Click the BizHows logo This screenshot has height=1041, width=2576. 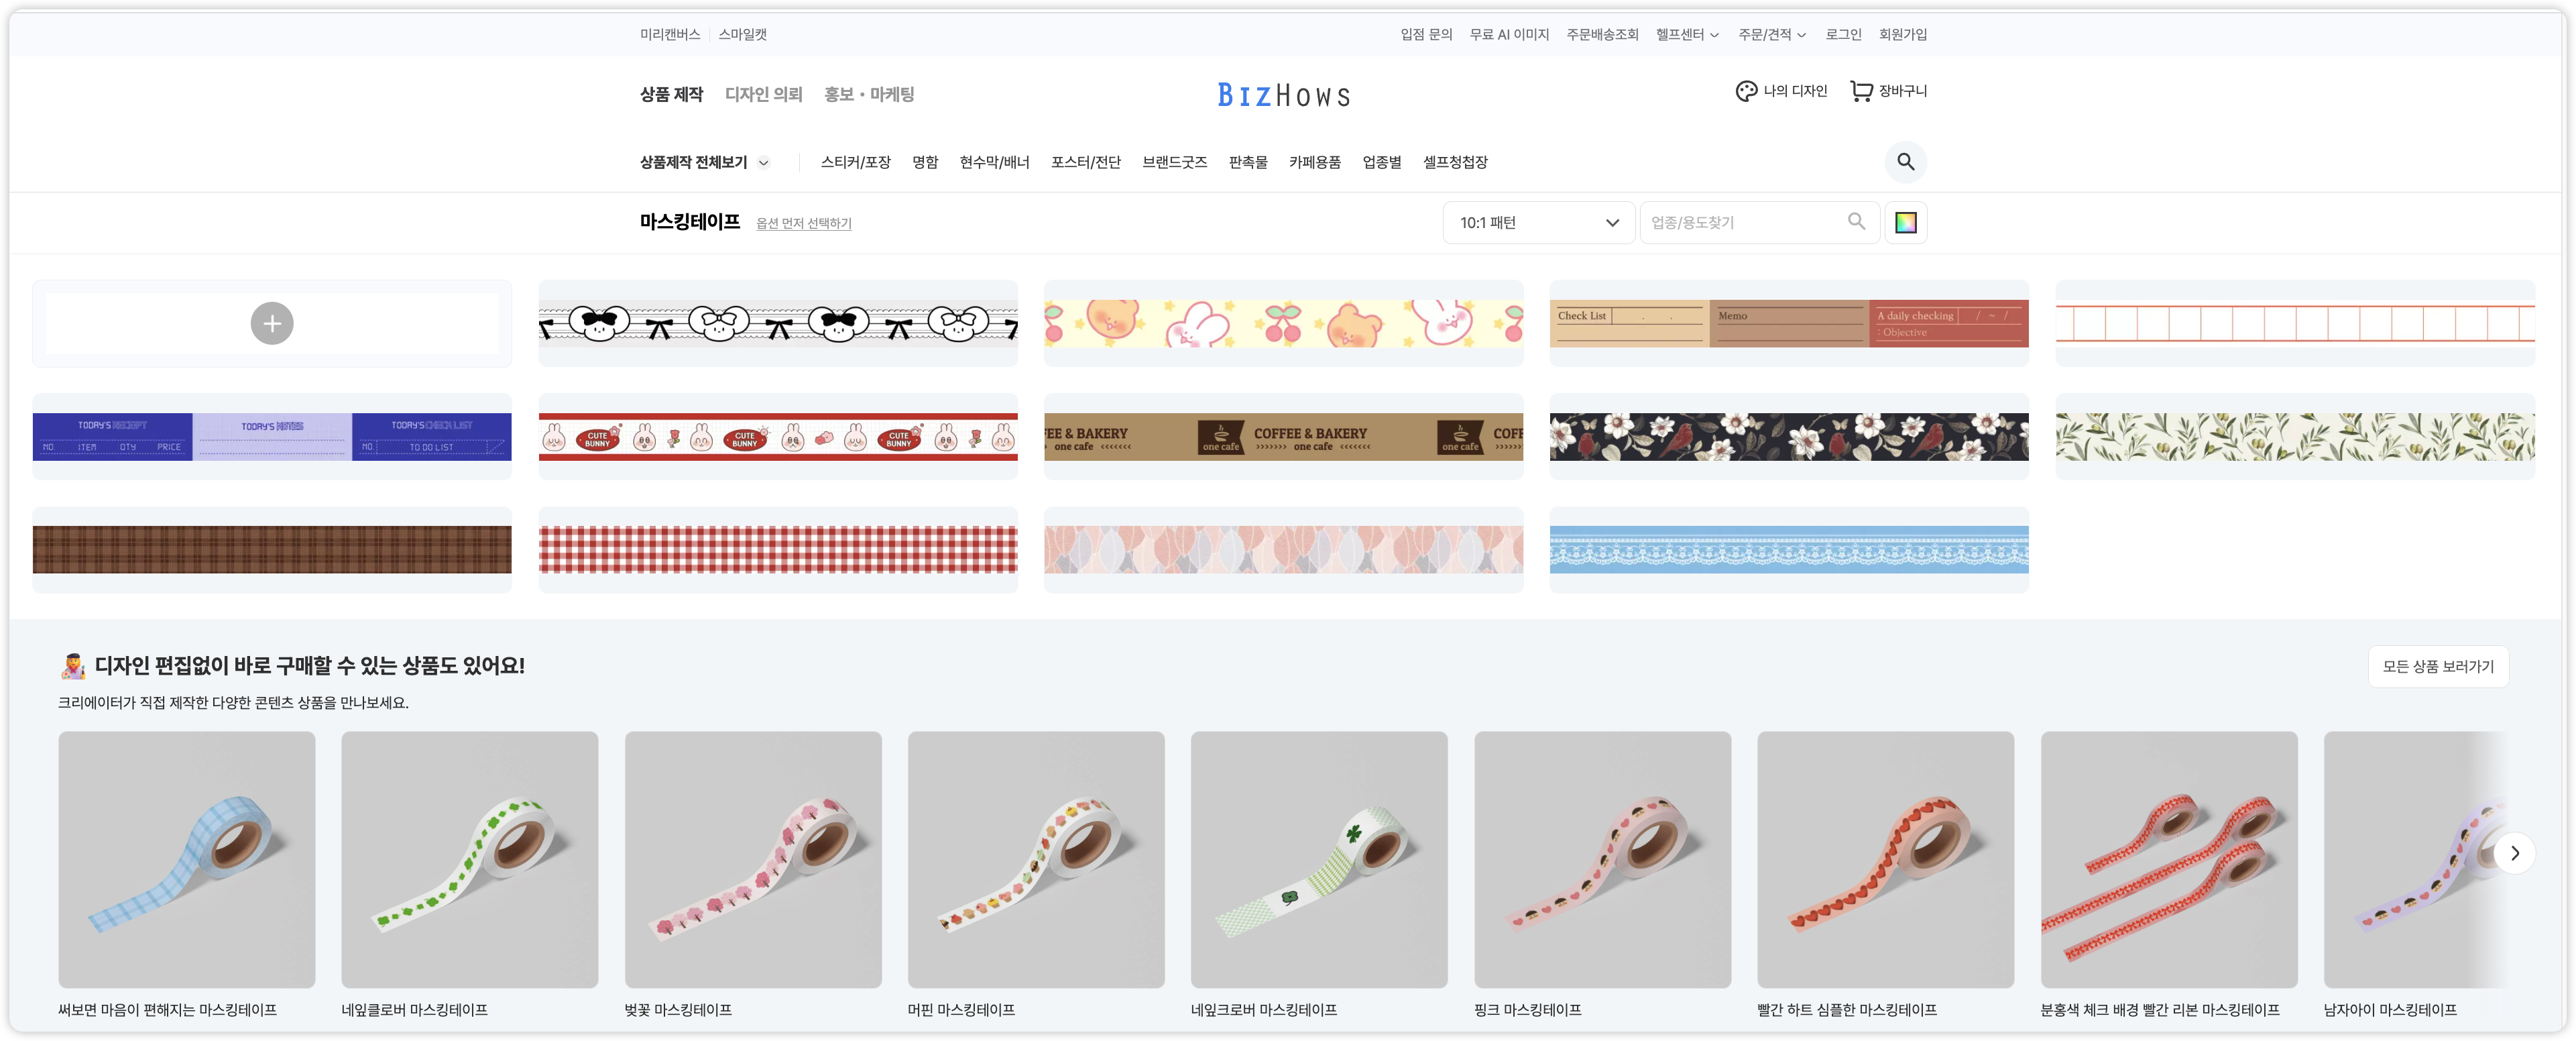coord(1284,95)
